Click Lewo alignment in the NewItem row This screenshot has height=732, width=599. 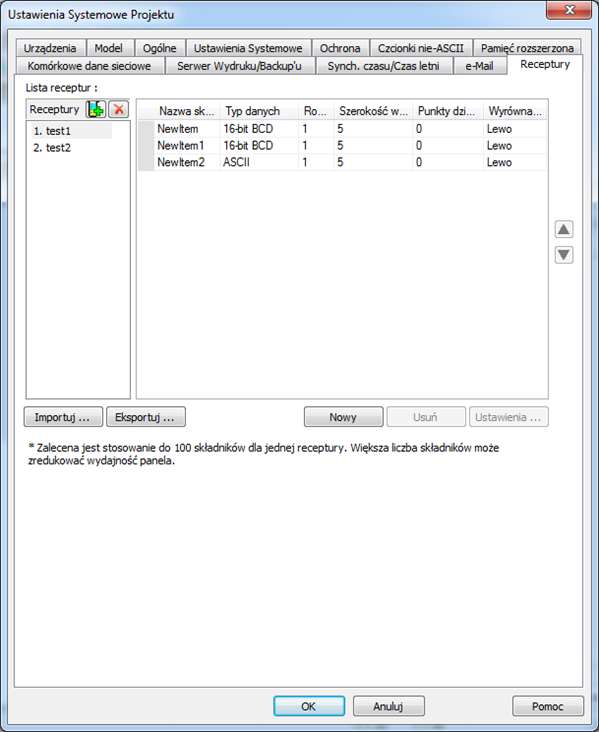click(515, 129)
